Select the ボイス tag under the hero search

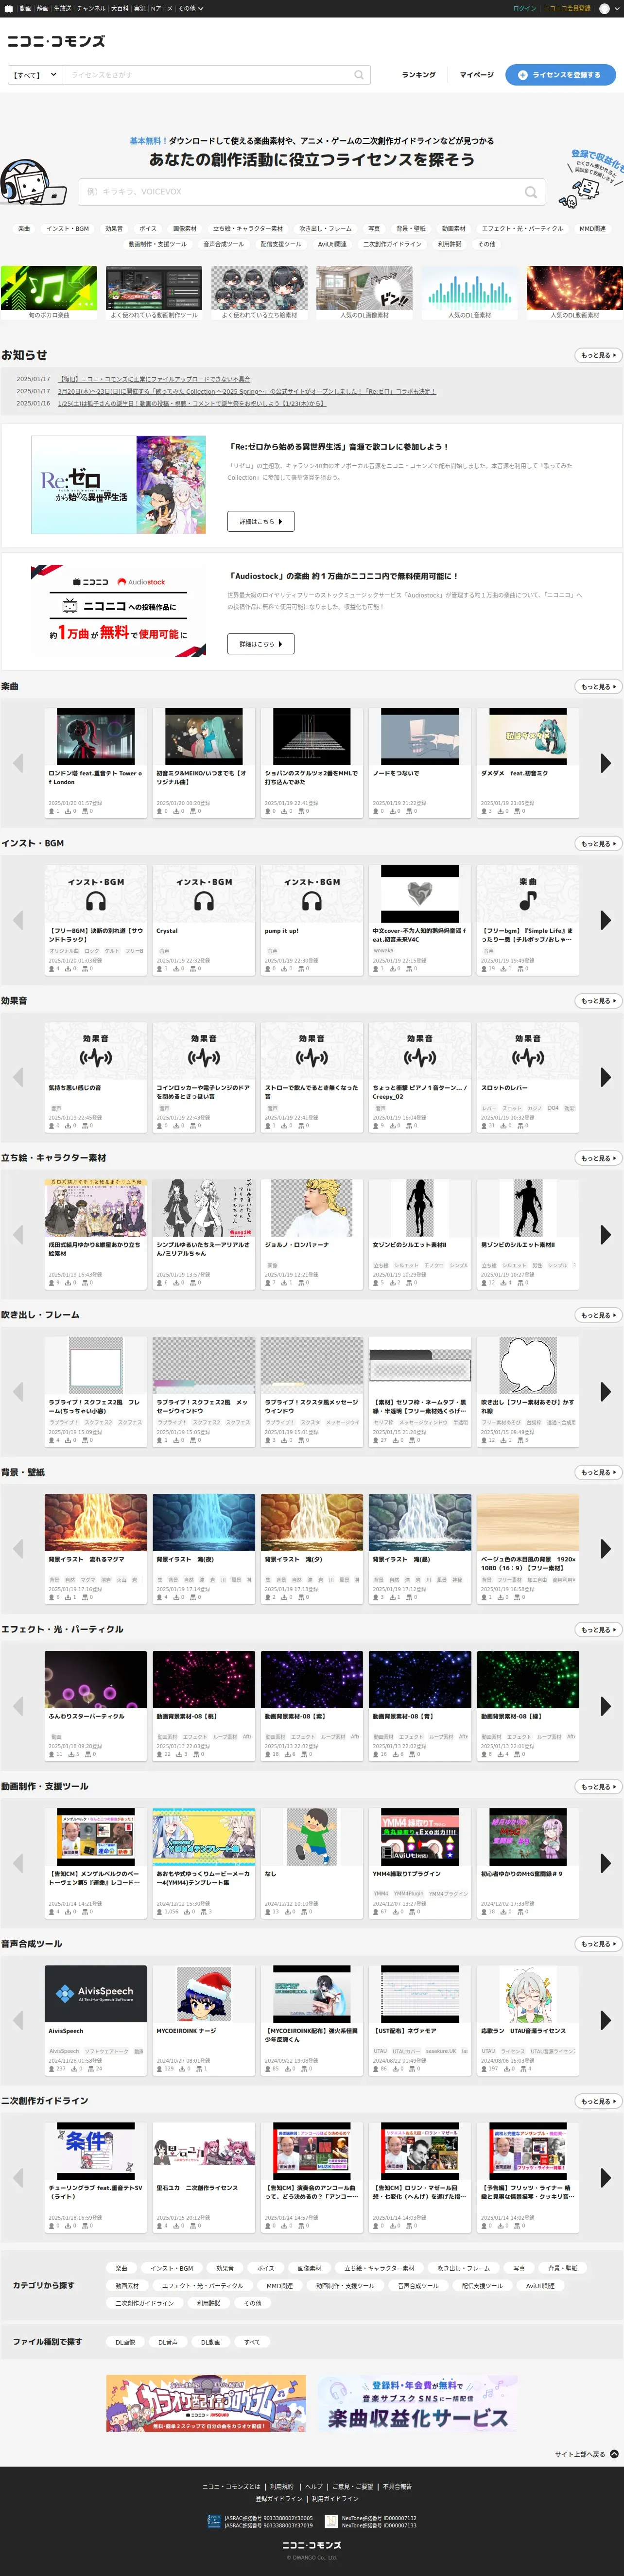[x=148, y=229]
